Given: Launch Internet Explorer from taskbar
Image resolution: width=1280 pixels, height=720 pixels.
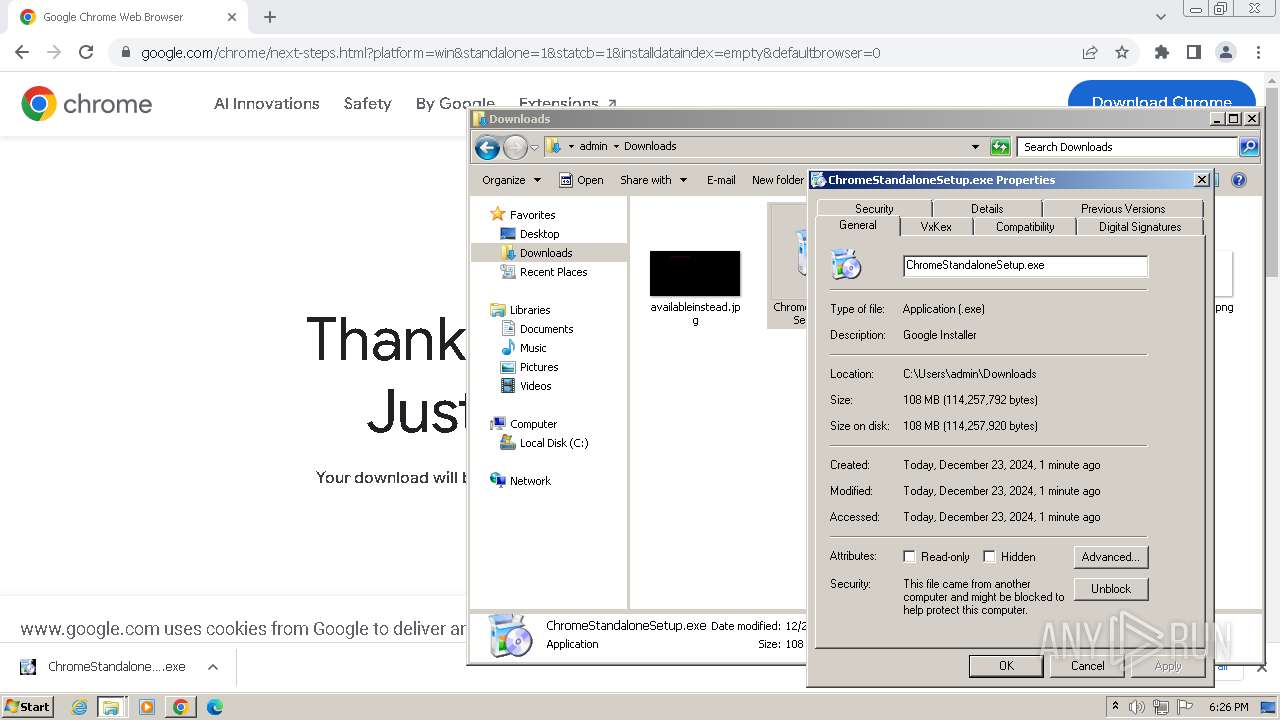Looking at the screenshot, I should point(80,707).
